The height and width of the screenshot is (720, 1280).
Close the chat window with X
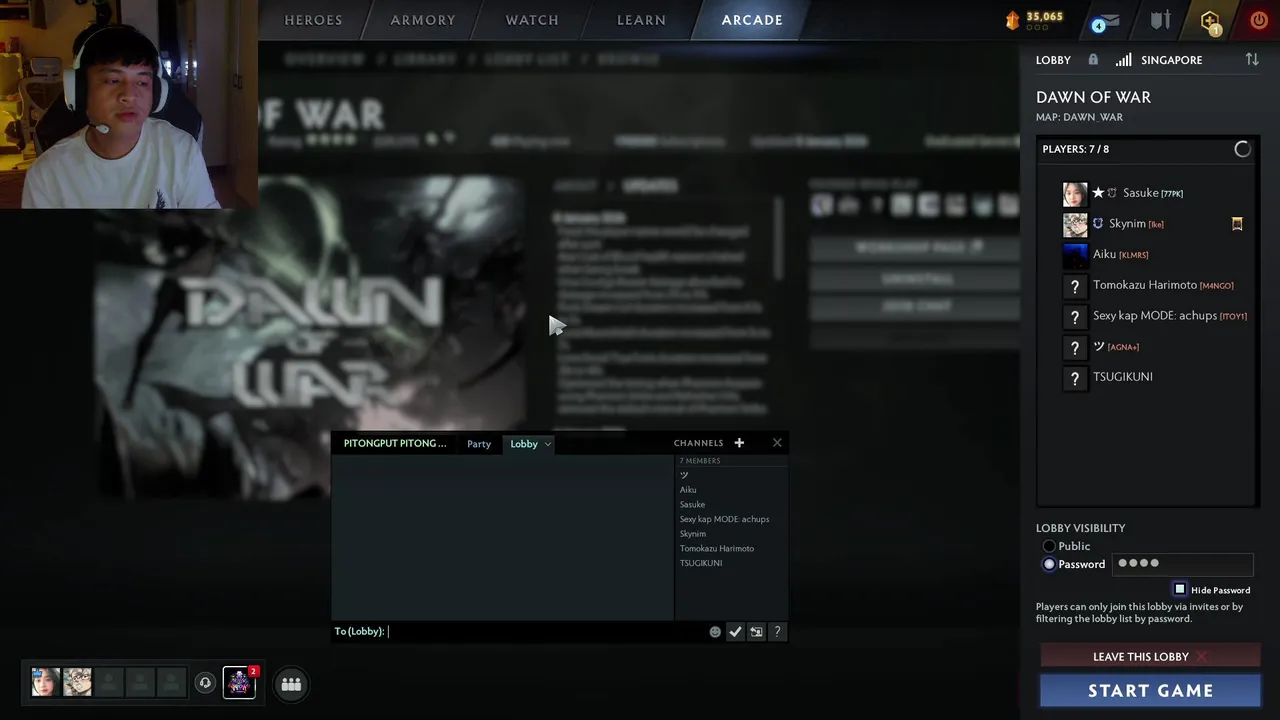777,443
